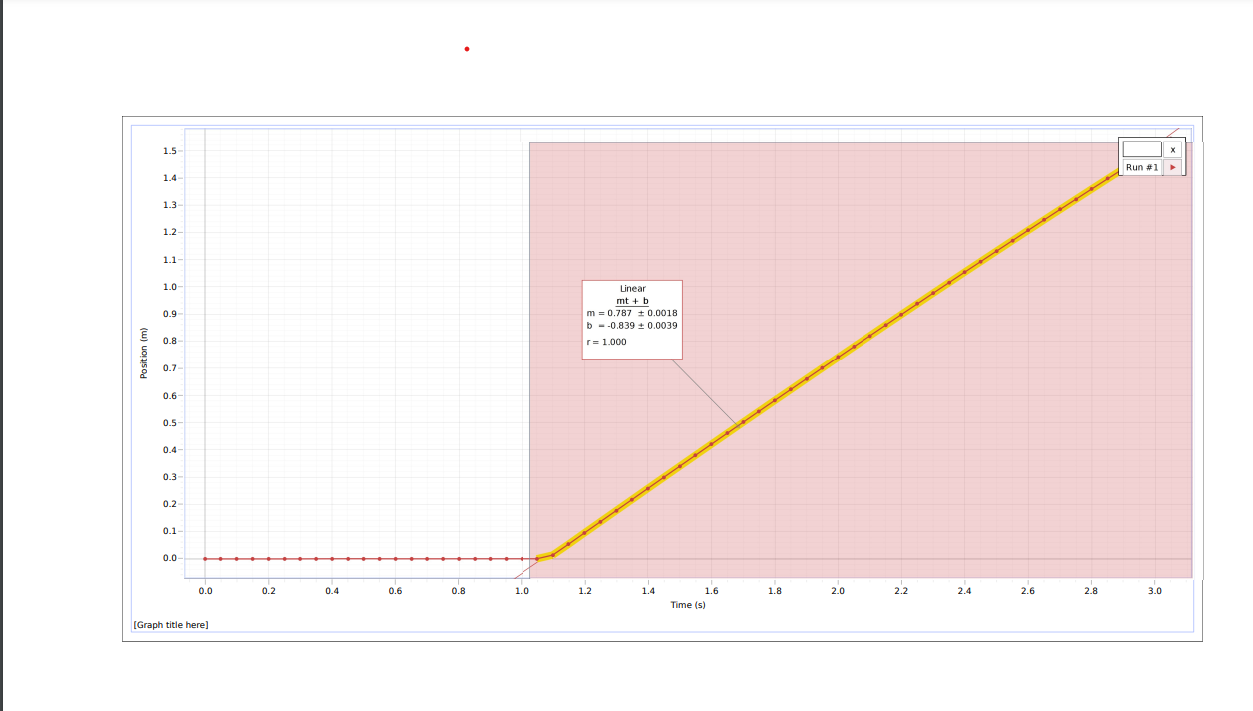Select the Run #1 label in the legend
Viewport: 1253px width, 711px height.
point(1141,167)
